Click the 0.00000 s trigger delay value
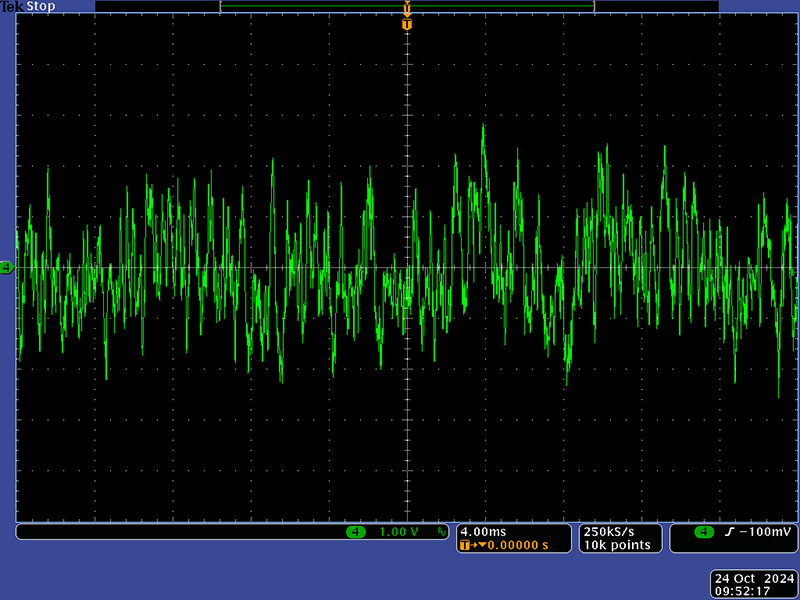800x600 pixels. pos(516,546)
